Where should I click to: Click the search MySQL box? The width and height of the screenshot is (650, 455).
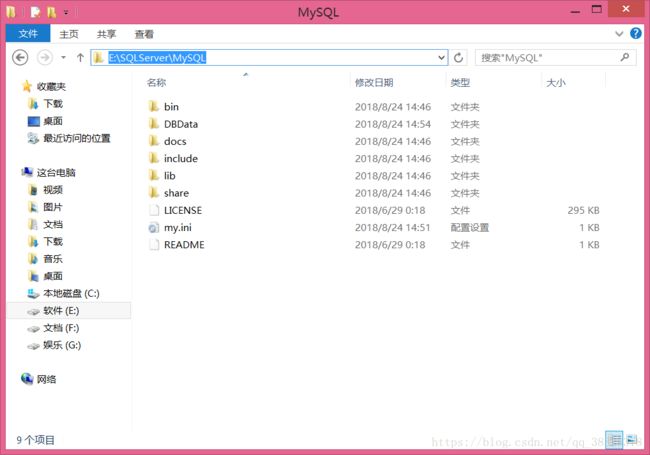coord(555,58)
